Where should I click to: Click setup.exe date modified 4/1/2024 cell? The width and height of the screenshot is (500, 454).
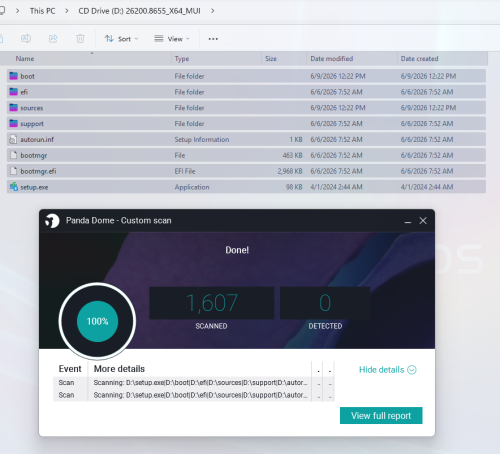[x=336, y=187]
